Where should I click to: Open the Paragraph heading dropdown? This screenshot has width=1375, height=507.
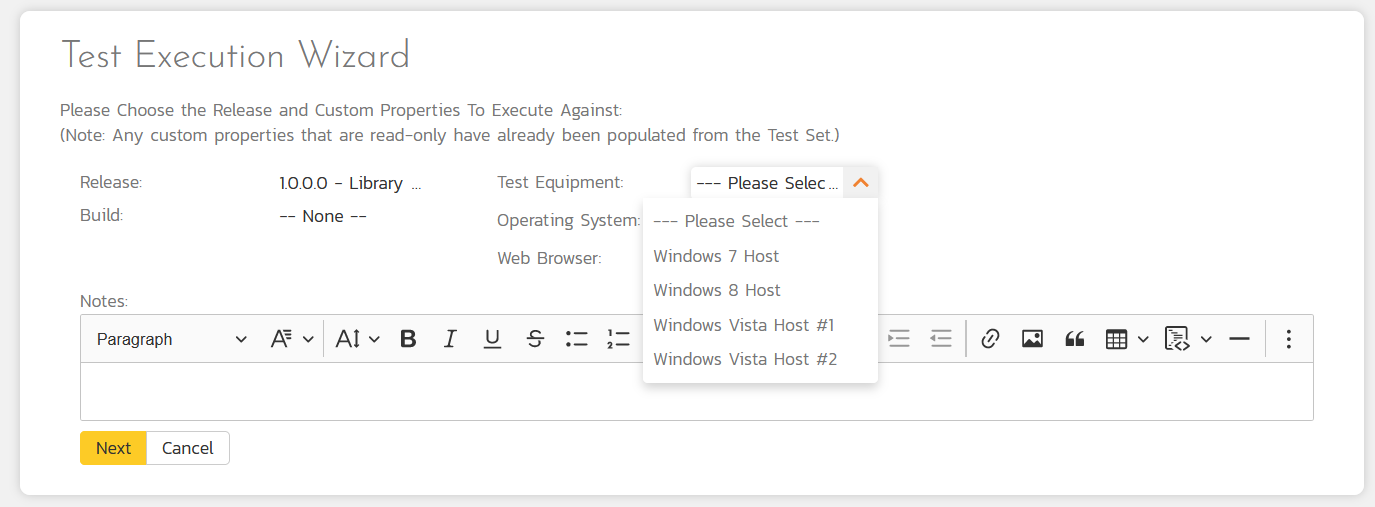coord(171,339)
